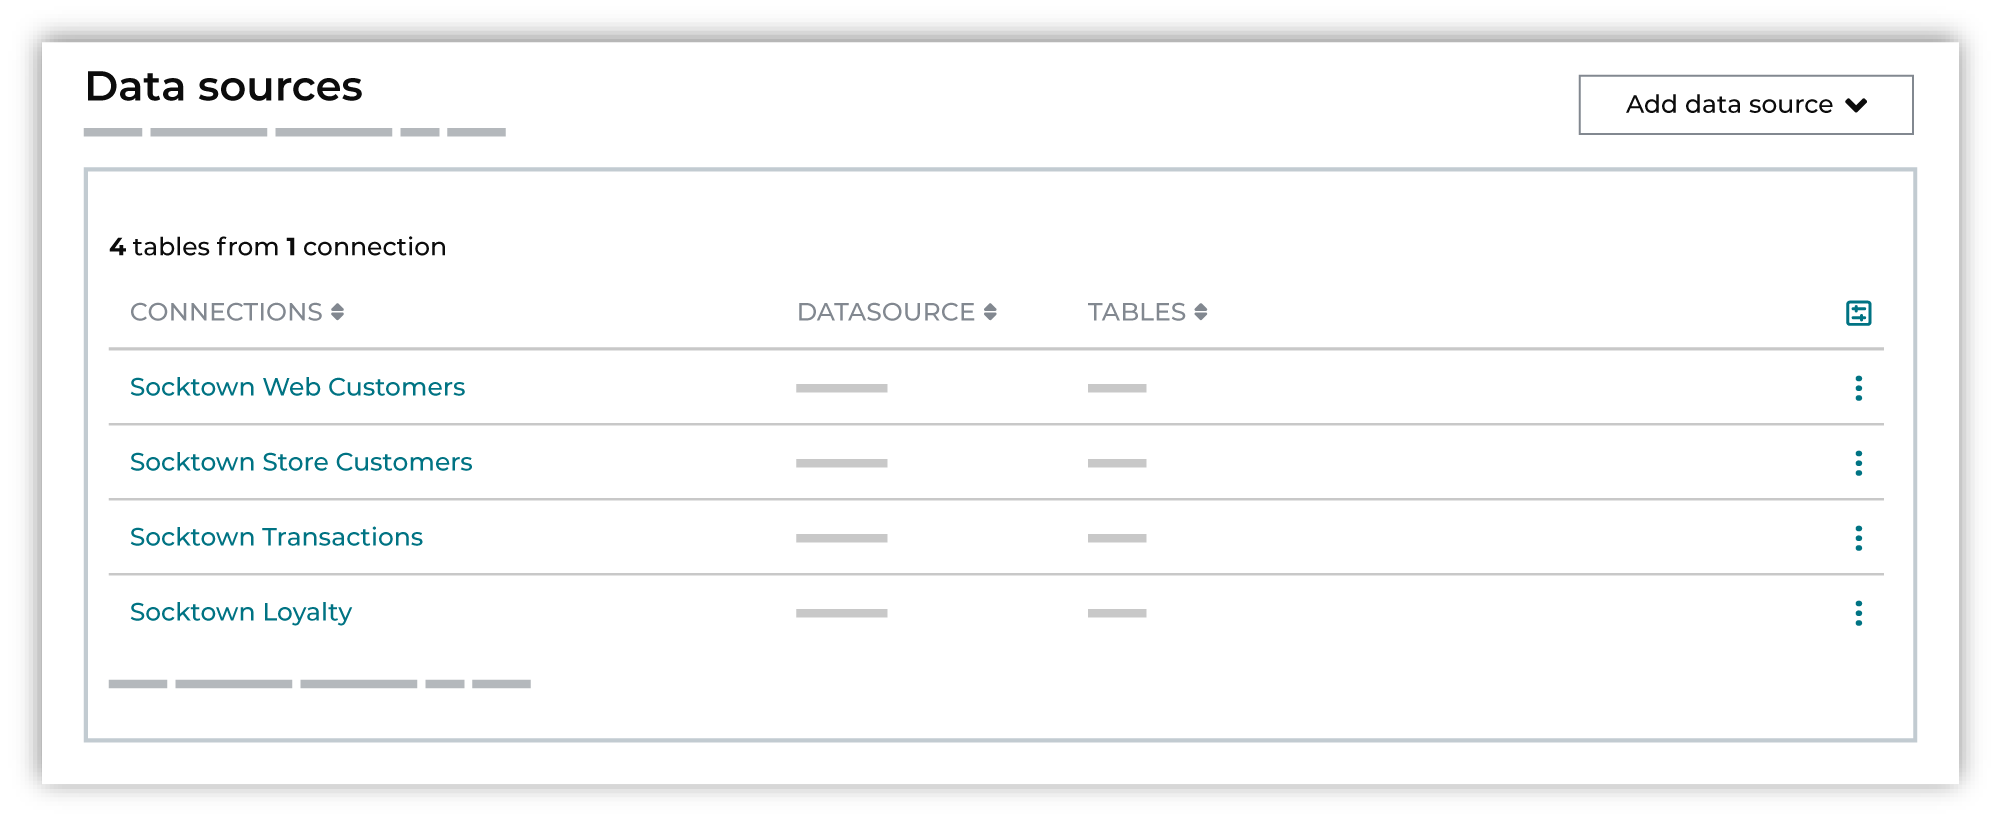
Task: Open the kebab menu for Socktown Transactions
Action: (x=1858, y=538)
